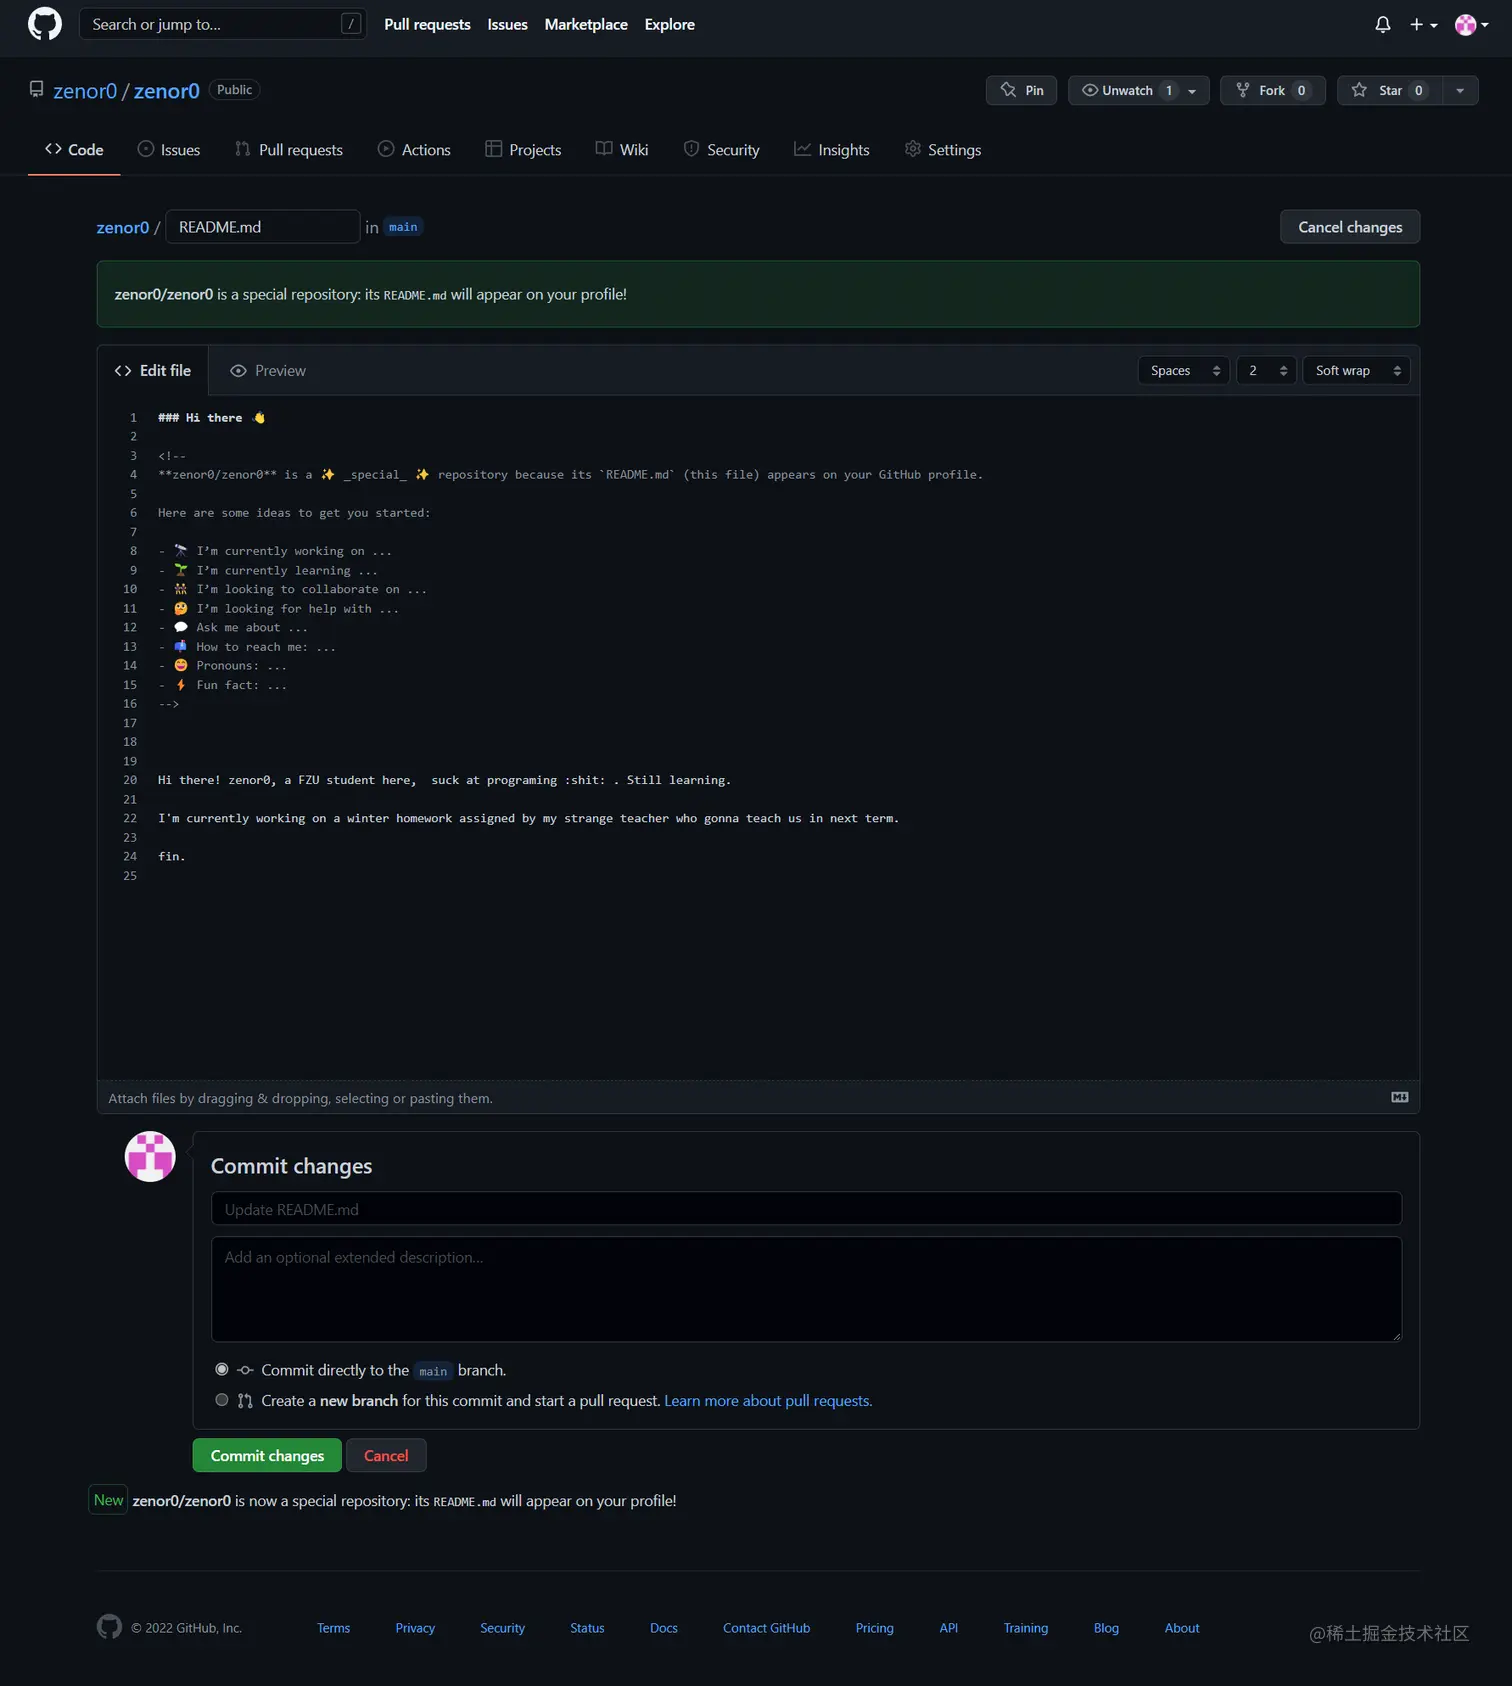Open the Training footer link
1512x1686 pixels.
point(1026,1628)
